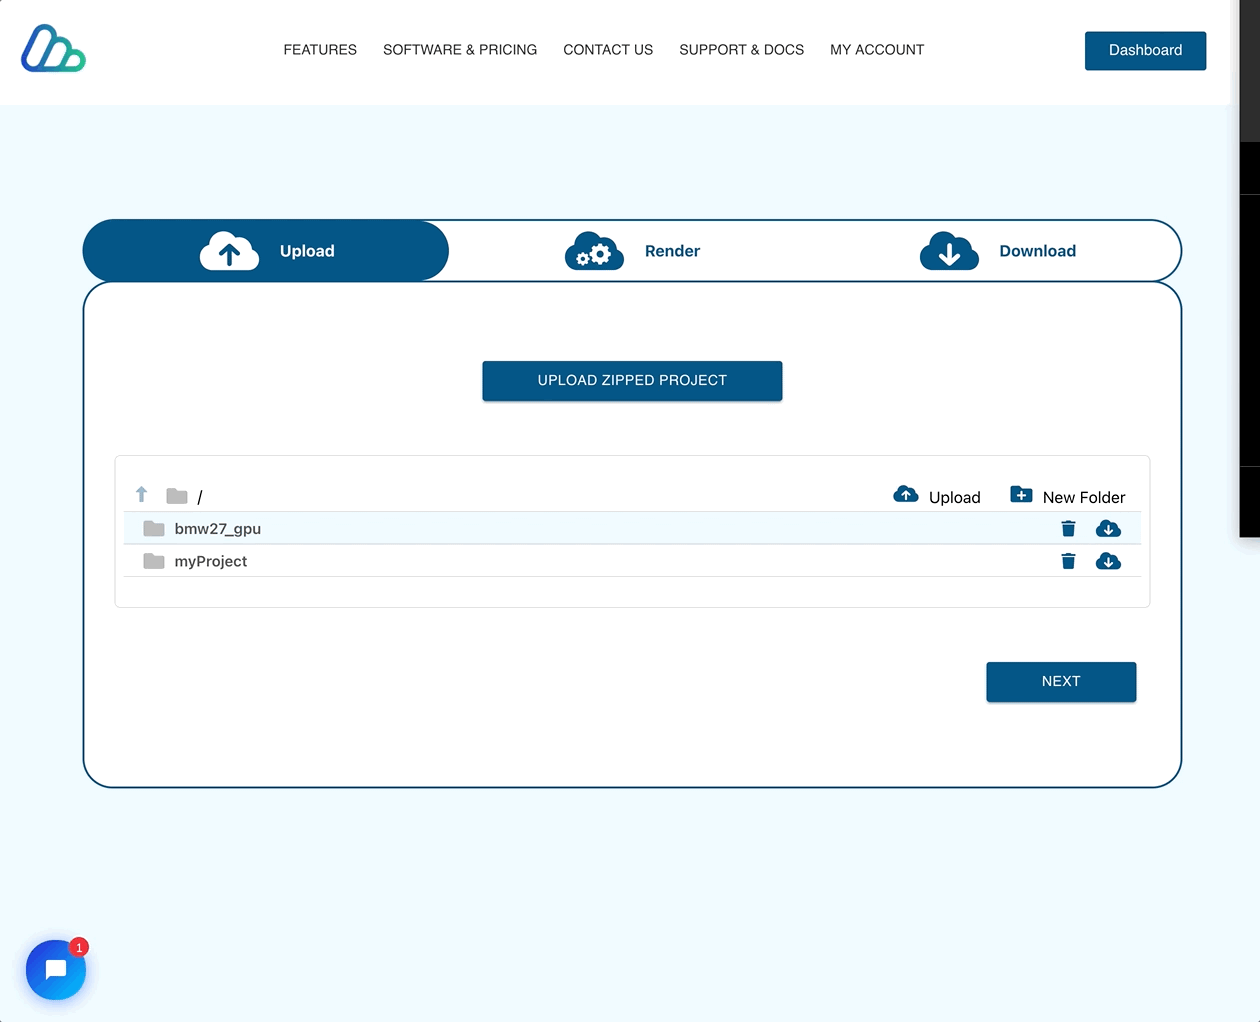
Task: Download myProject using the cloud icon
Action: (1108, 562)
